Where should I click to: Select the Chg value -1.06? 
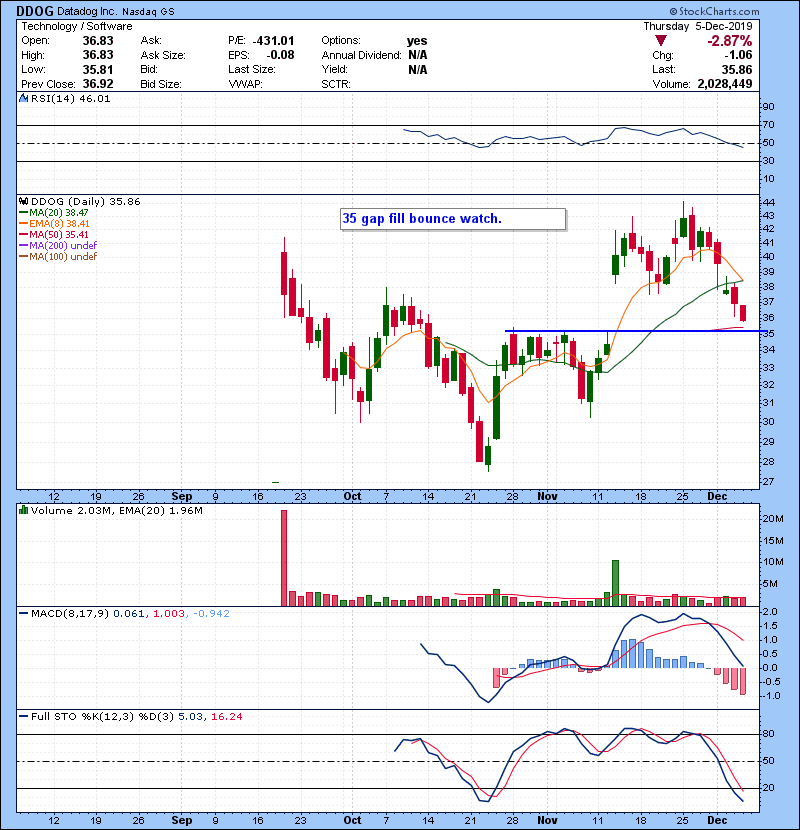click(738, 55)
